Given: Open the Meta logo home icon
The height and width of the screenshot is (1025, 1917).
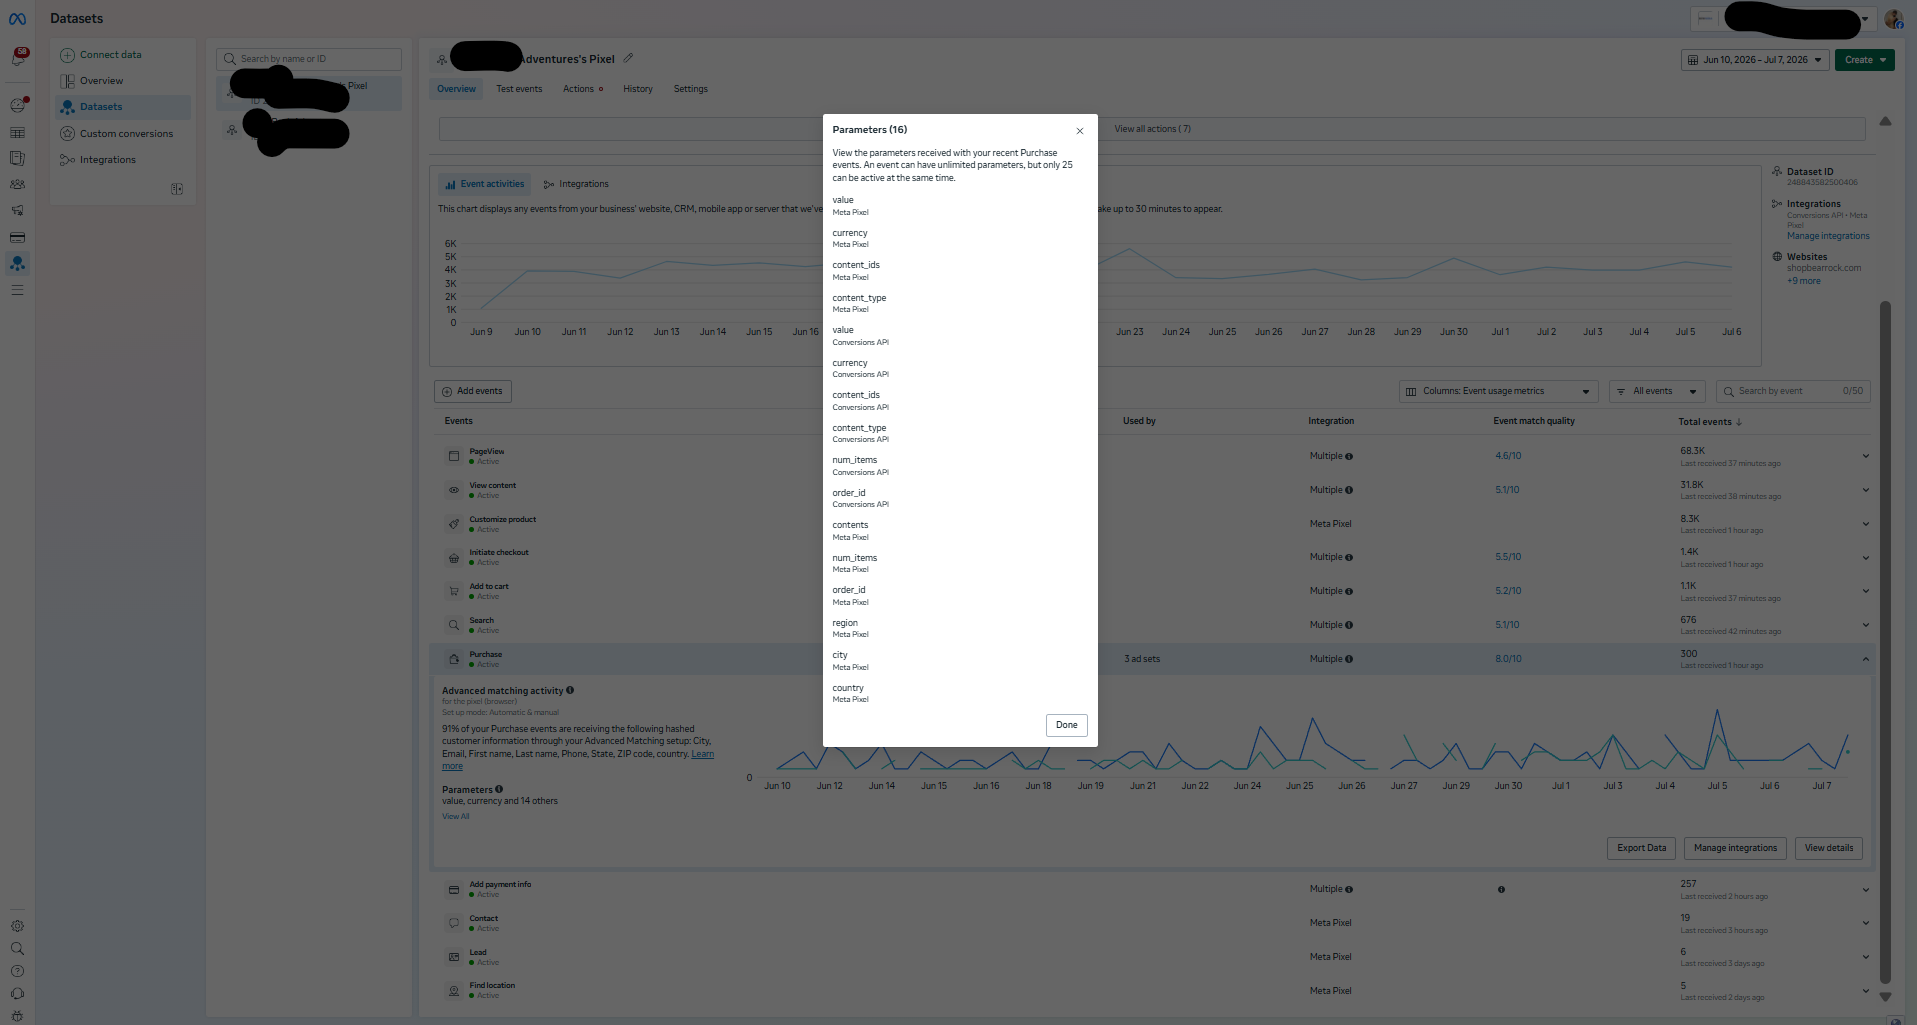Looking at the screenshot, I should [18, 19].
